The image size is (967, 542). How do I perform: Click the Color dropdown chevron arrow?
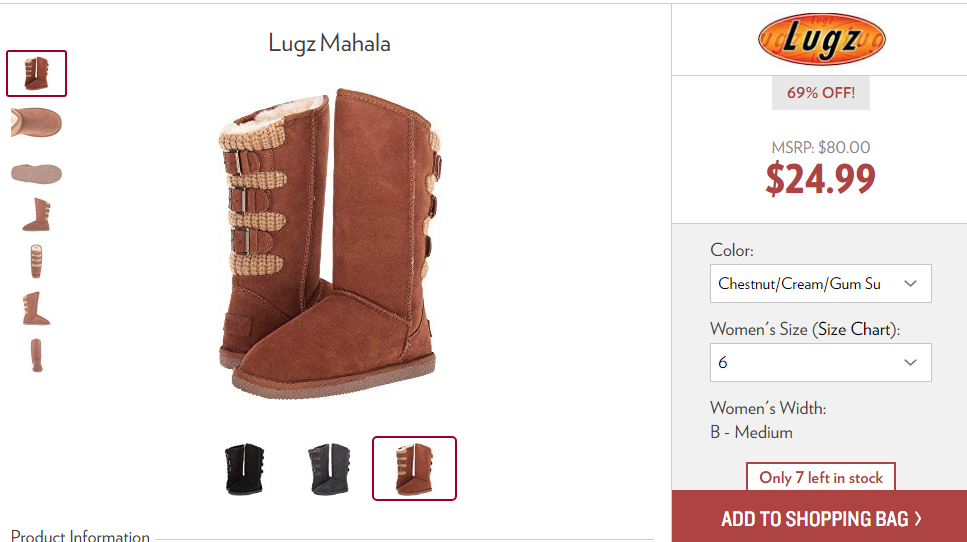[x=910, y=284]
